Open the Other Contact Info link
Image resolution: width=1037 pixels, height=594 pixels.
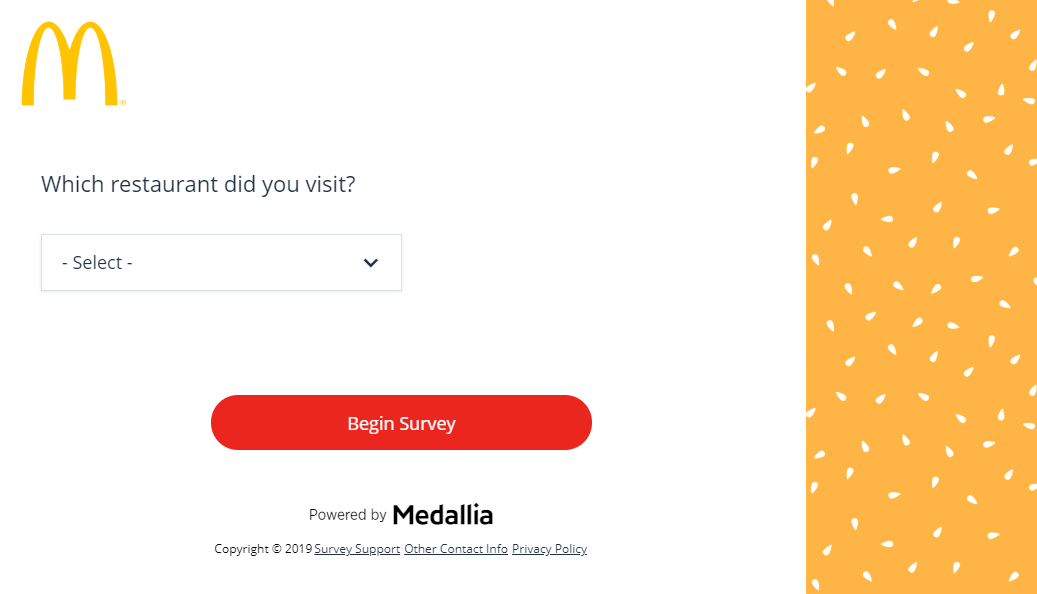point(455,548)
